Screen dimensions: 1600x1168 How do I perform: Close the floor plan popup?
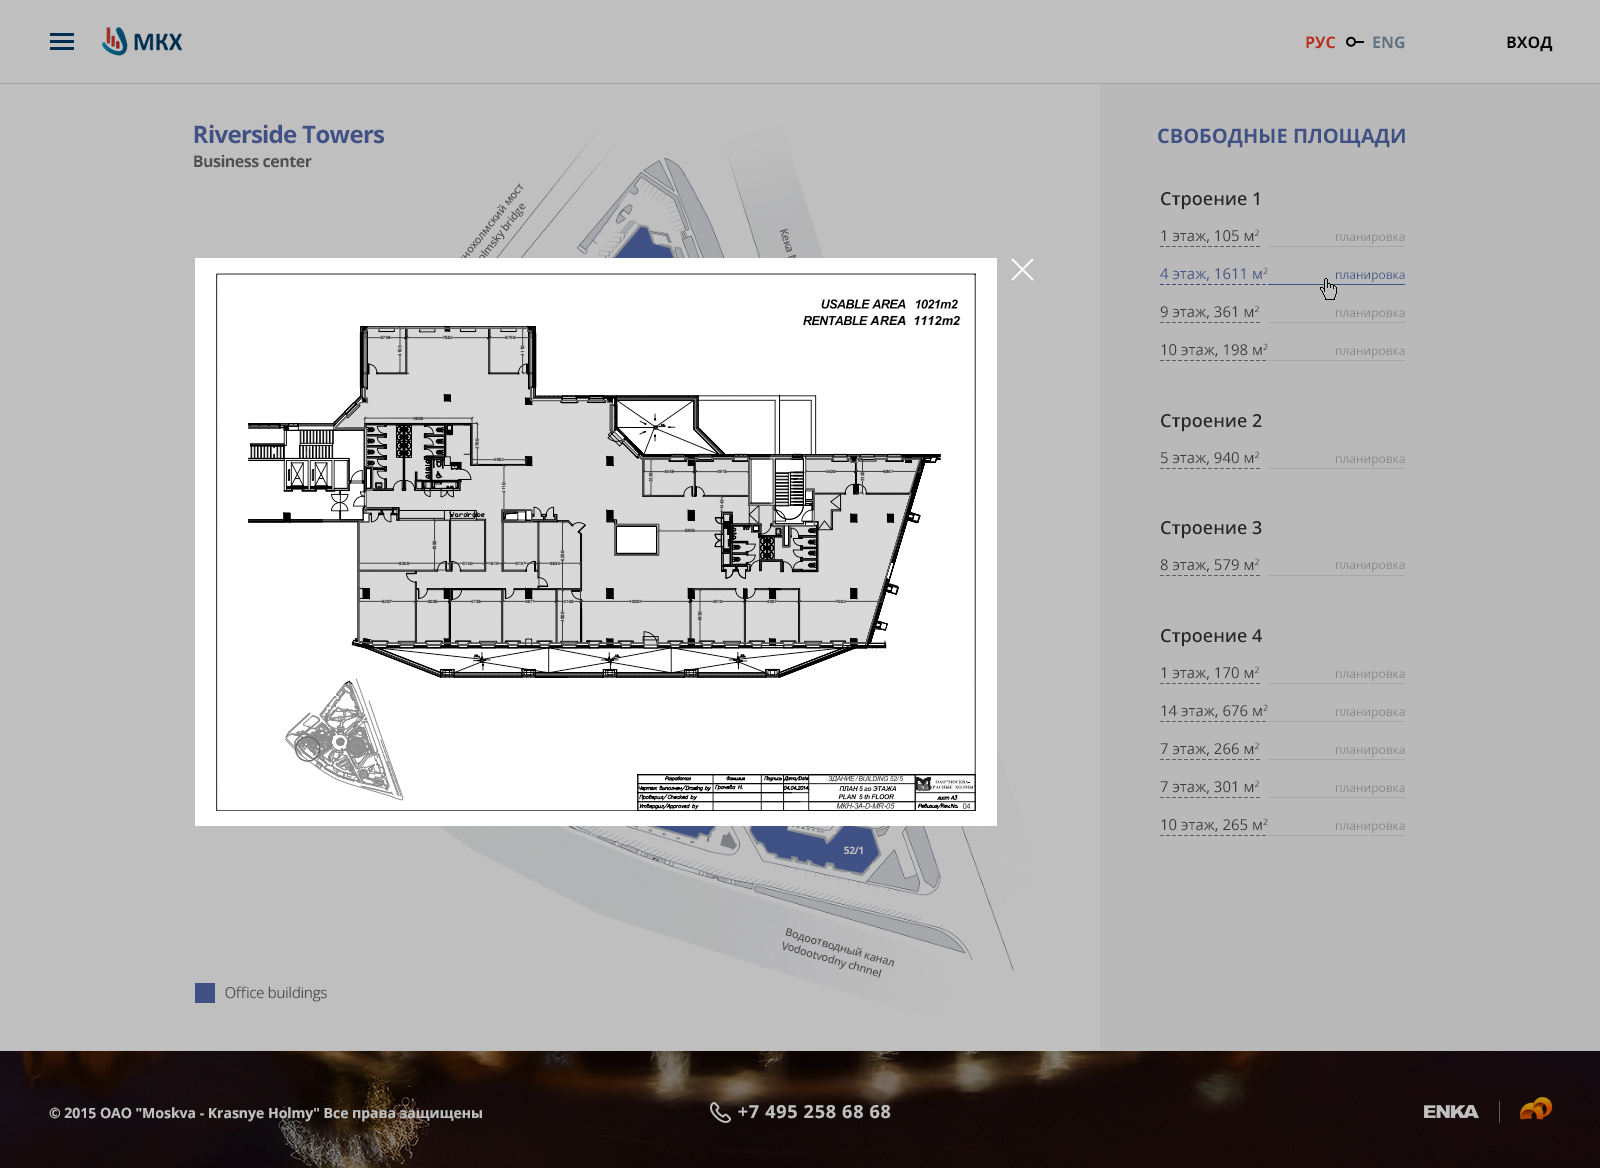pyautogui.click(x=1022, y=270)
